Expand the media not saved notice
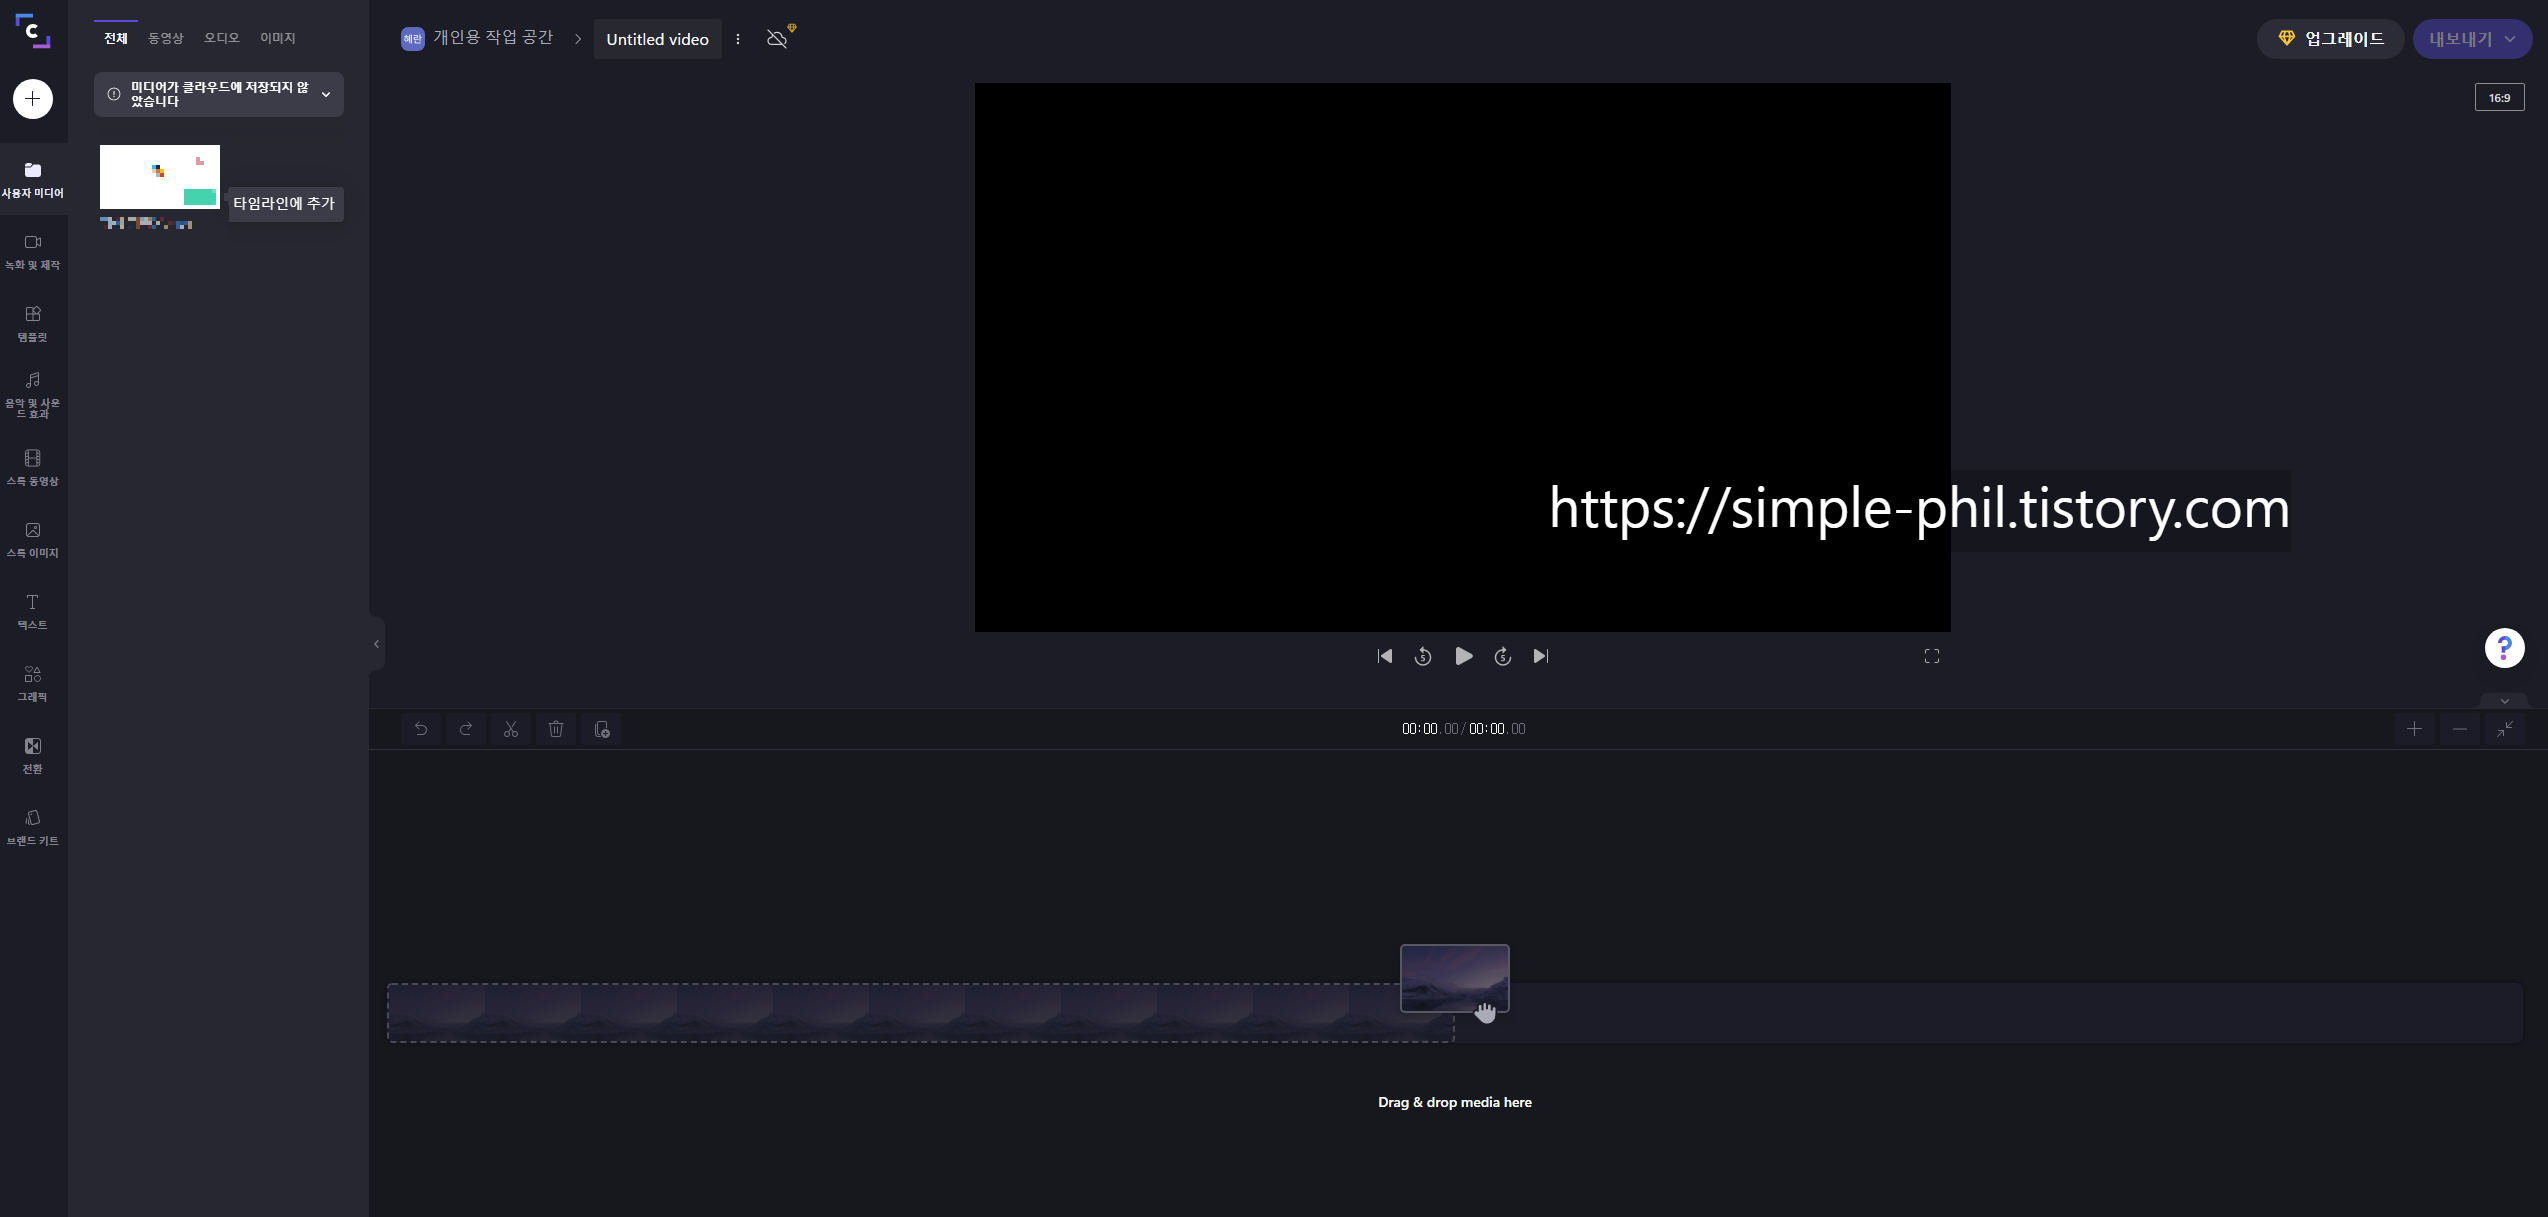The height and width of the screenshot is (1217, 2548). tap(326, 94)
